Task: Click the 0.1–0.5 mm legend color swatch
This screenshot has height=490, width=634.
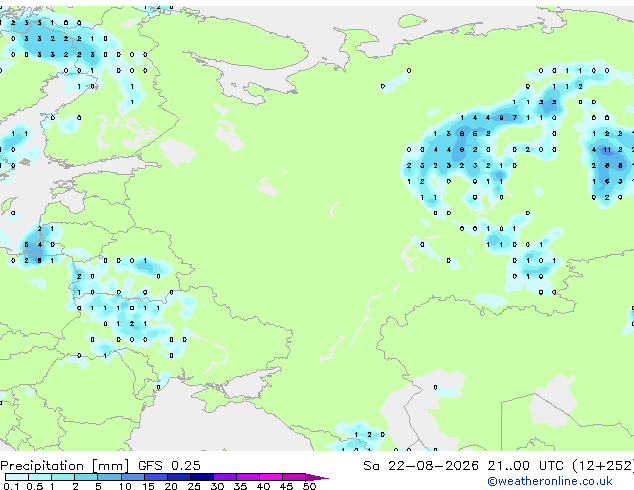Action: 17,477
